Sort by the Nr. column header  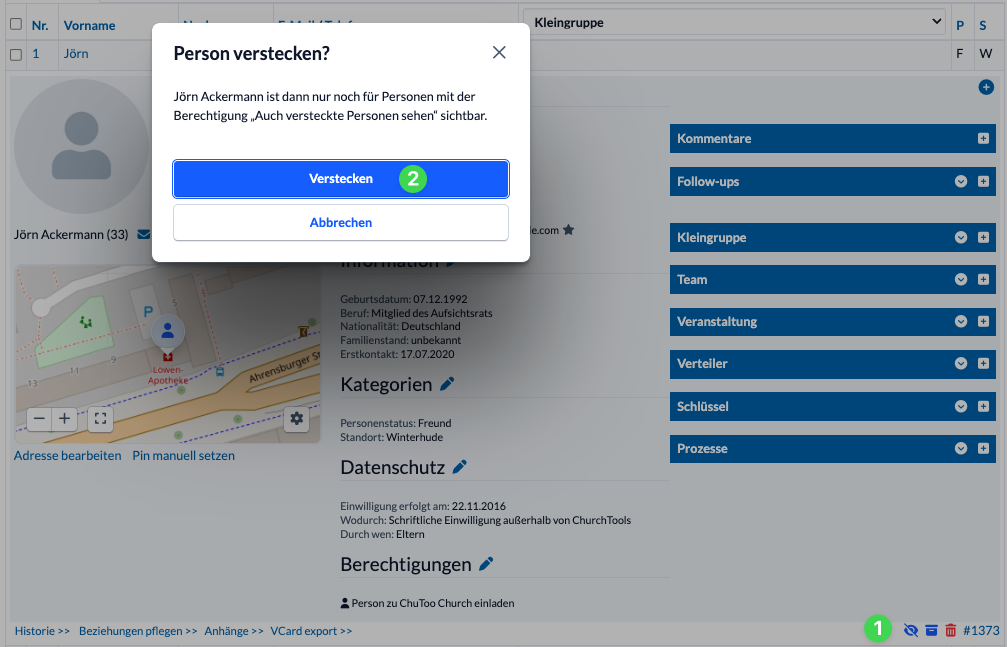pos(40,26)
